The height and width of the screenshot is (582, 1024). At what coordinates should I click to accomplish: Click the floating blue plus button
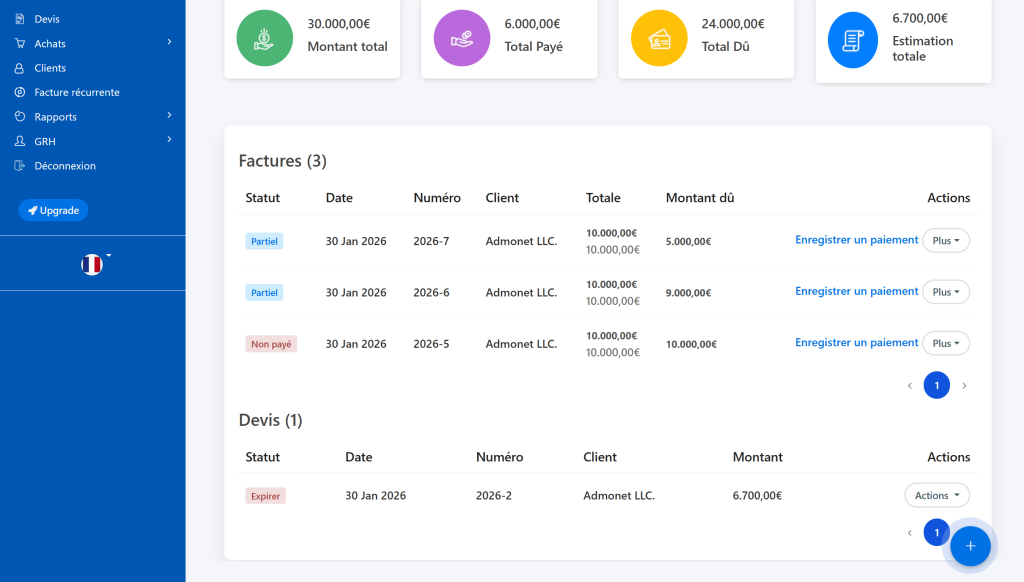970,546
